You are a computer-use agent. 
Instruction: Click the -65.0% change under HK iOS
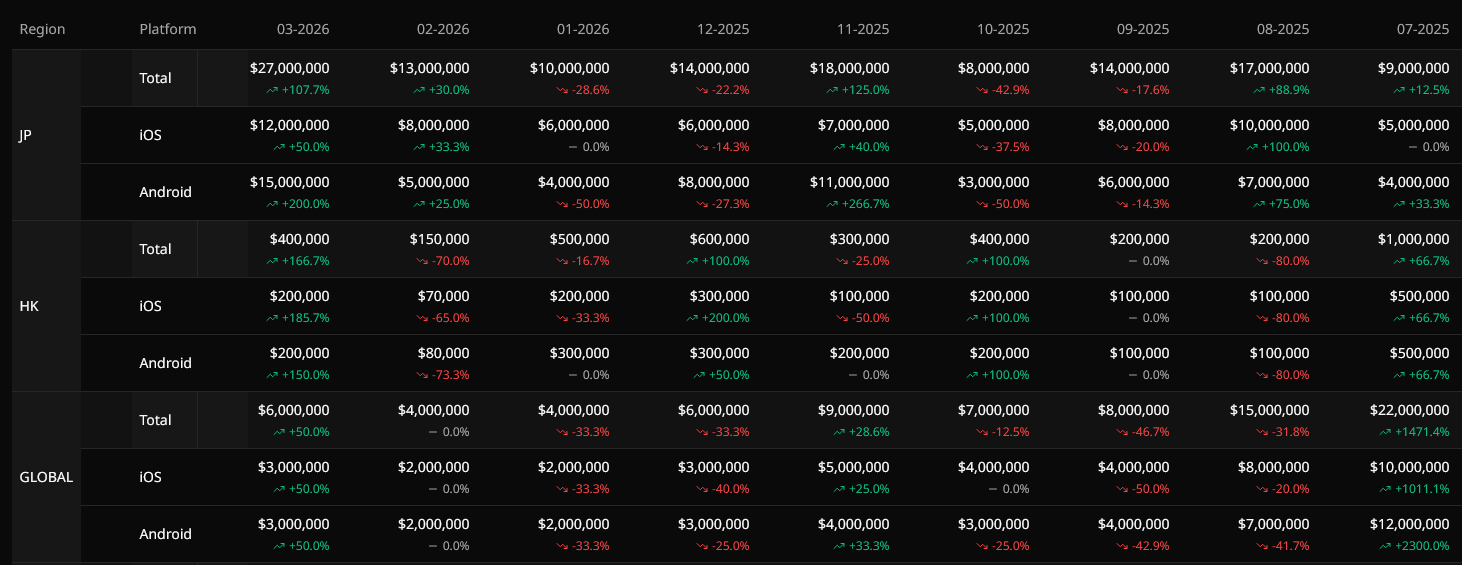point(442,318)
